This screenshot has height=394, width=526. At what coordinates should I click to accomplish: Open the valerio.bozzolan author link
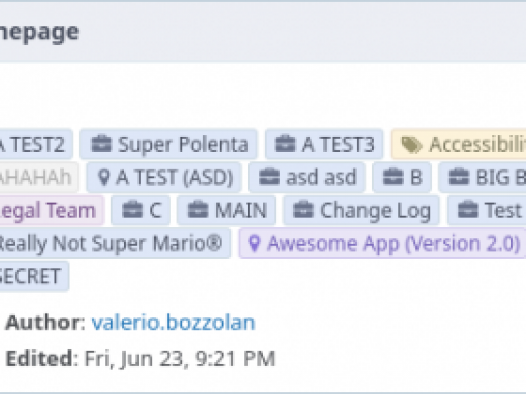(x=173, y=323)
